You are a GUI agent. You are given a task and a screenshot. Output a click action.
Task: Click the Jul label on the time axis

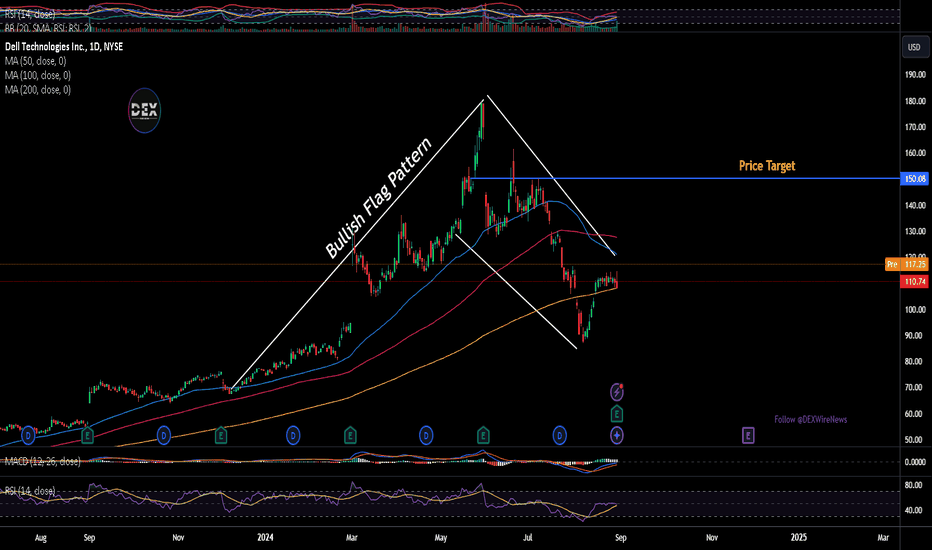528,538
